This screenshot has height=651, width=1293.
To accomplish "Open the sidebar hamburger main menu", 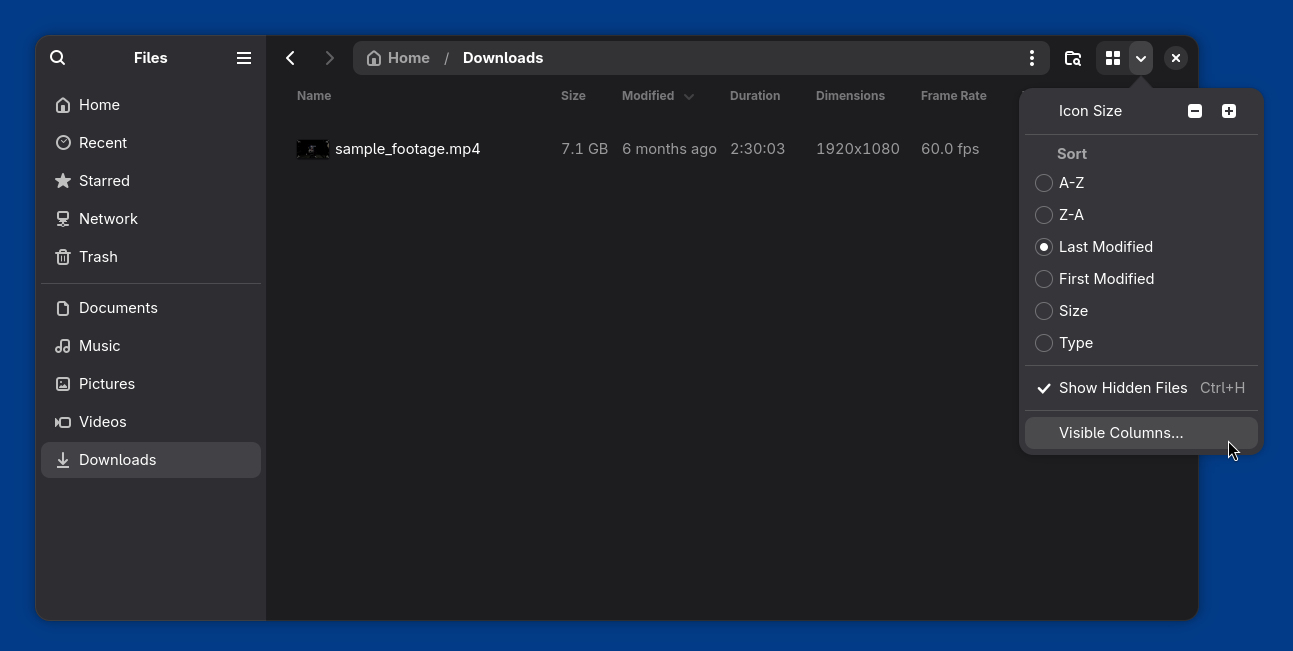I will point(243,58).
